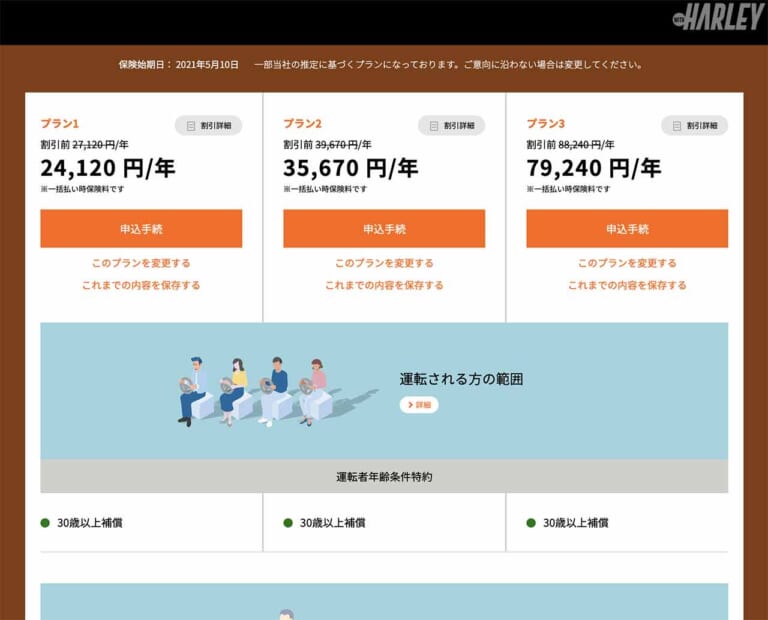Screen dimensions: 768x620
Task: Open Plan 3 discount details (割引詳細)
Action: (x=694, y=126)
